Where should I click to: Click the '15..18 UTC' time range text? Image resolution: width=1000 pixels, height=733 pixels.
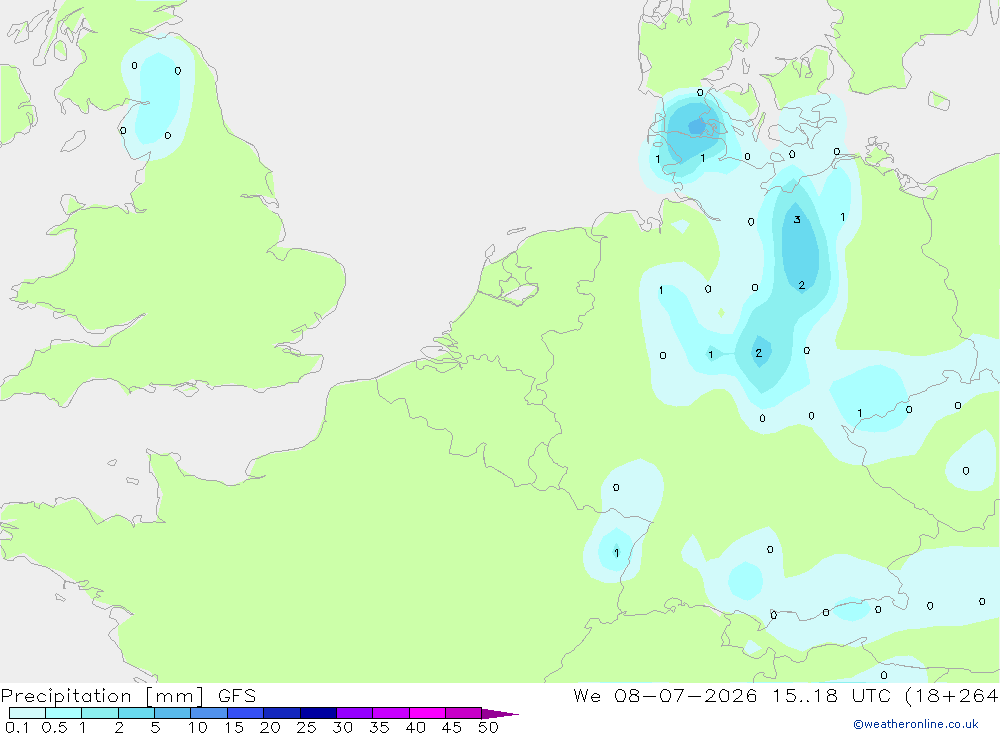pos(832,695)
